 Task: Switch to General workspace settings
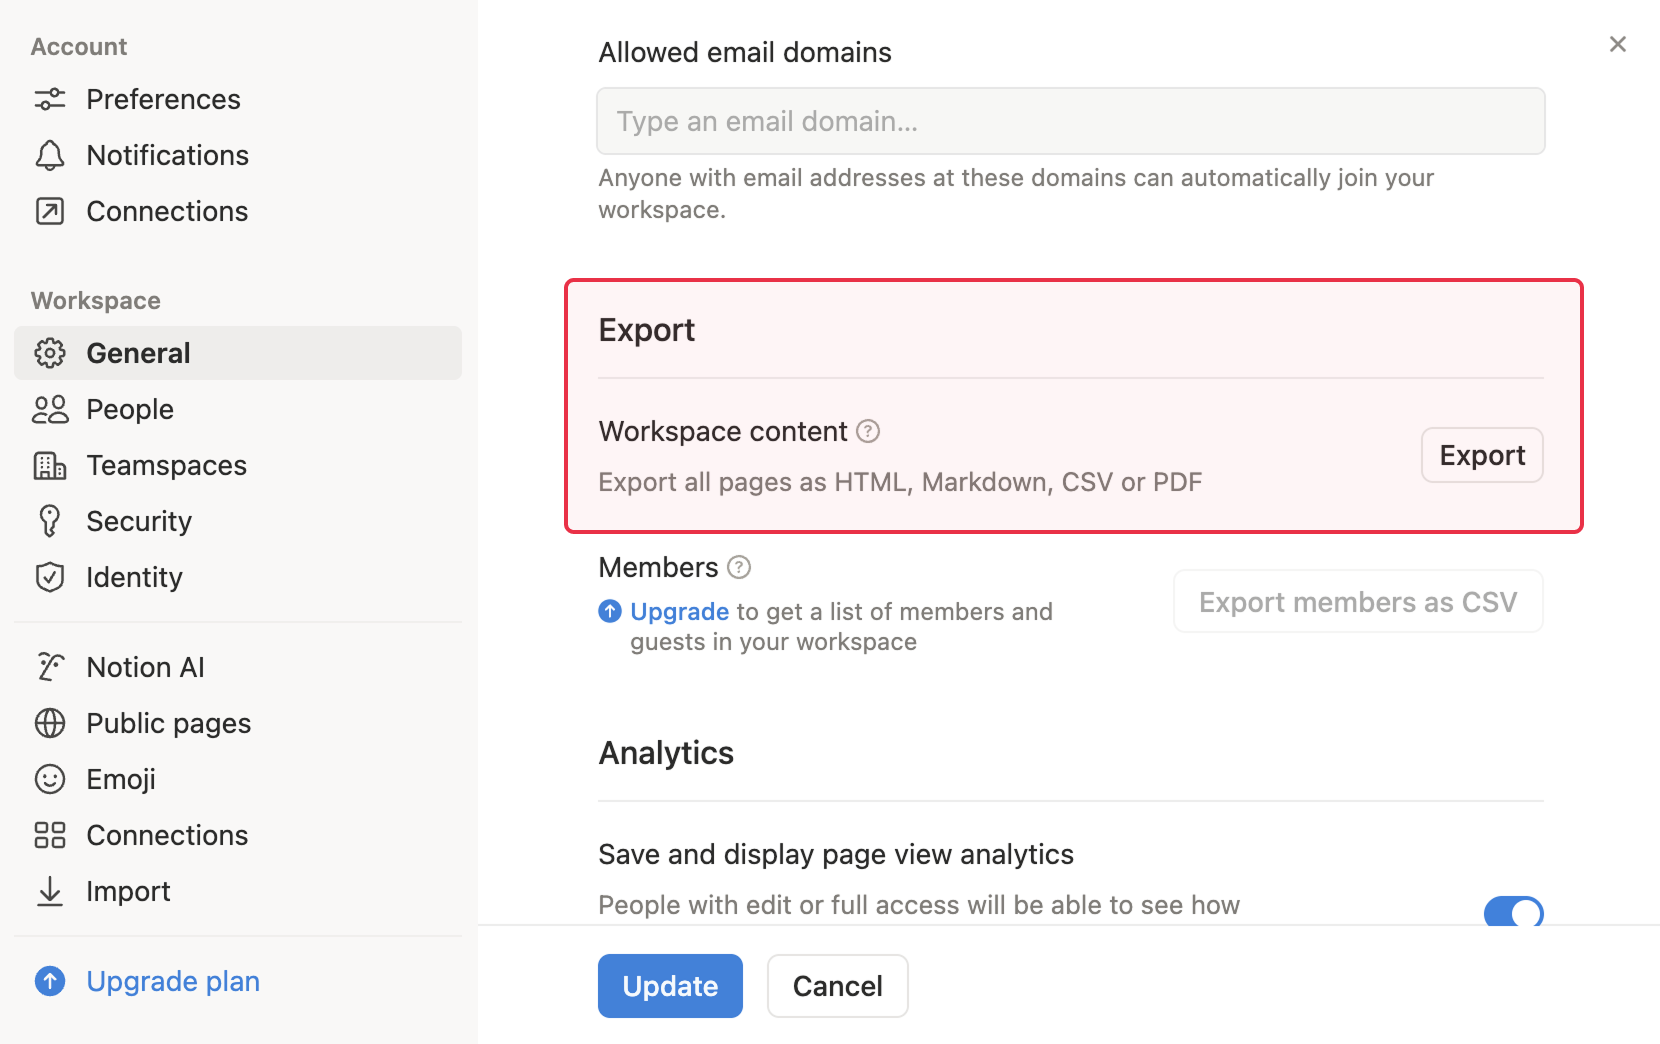tap(138, 352)
